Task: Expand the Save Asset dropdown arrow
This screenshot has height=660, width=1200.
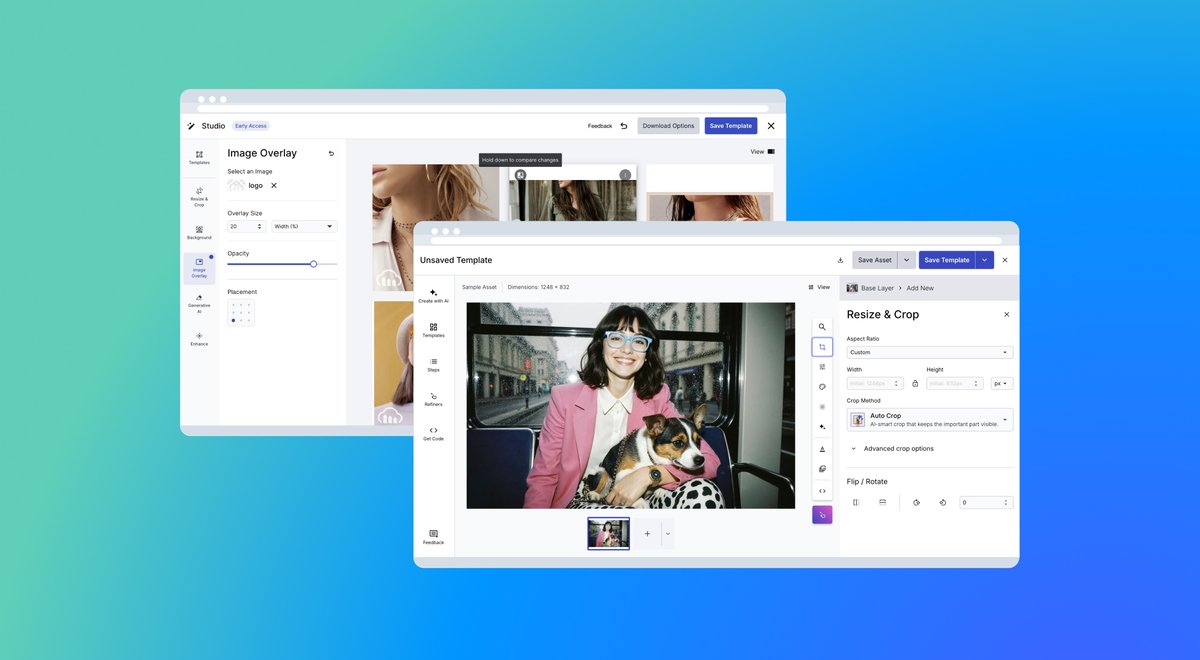Action: click(x=907, y=260)
